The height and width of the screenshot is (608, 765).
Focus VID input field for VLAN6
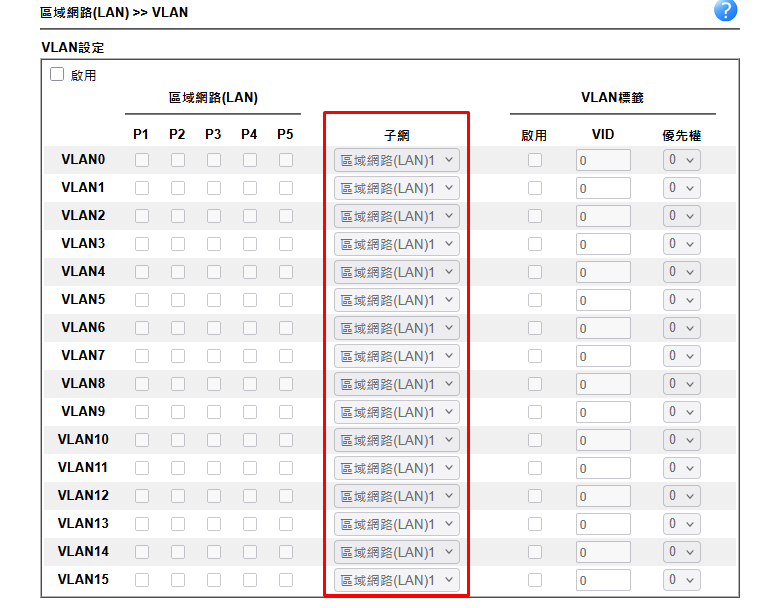(x=603, y=328)
